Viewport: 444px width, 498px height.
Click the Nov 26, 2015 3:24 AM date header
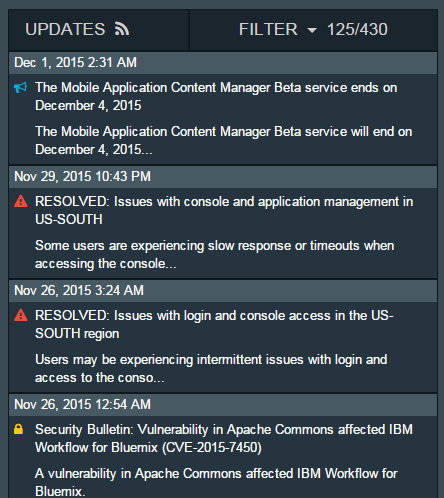tap(223, 291)
